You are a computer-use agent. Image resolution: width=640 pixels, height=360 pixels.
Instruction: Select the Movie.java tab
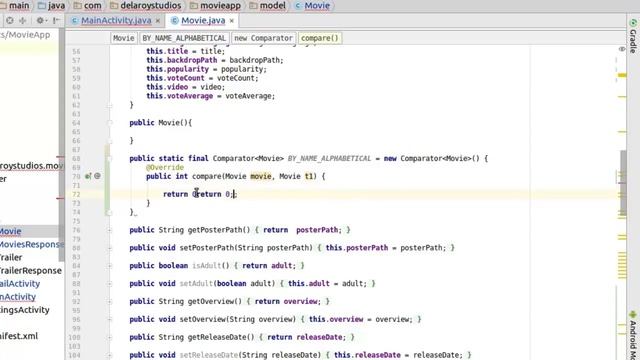(203, 20)
